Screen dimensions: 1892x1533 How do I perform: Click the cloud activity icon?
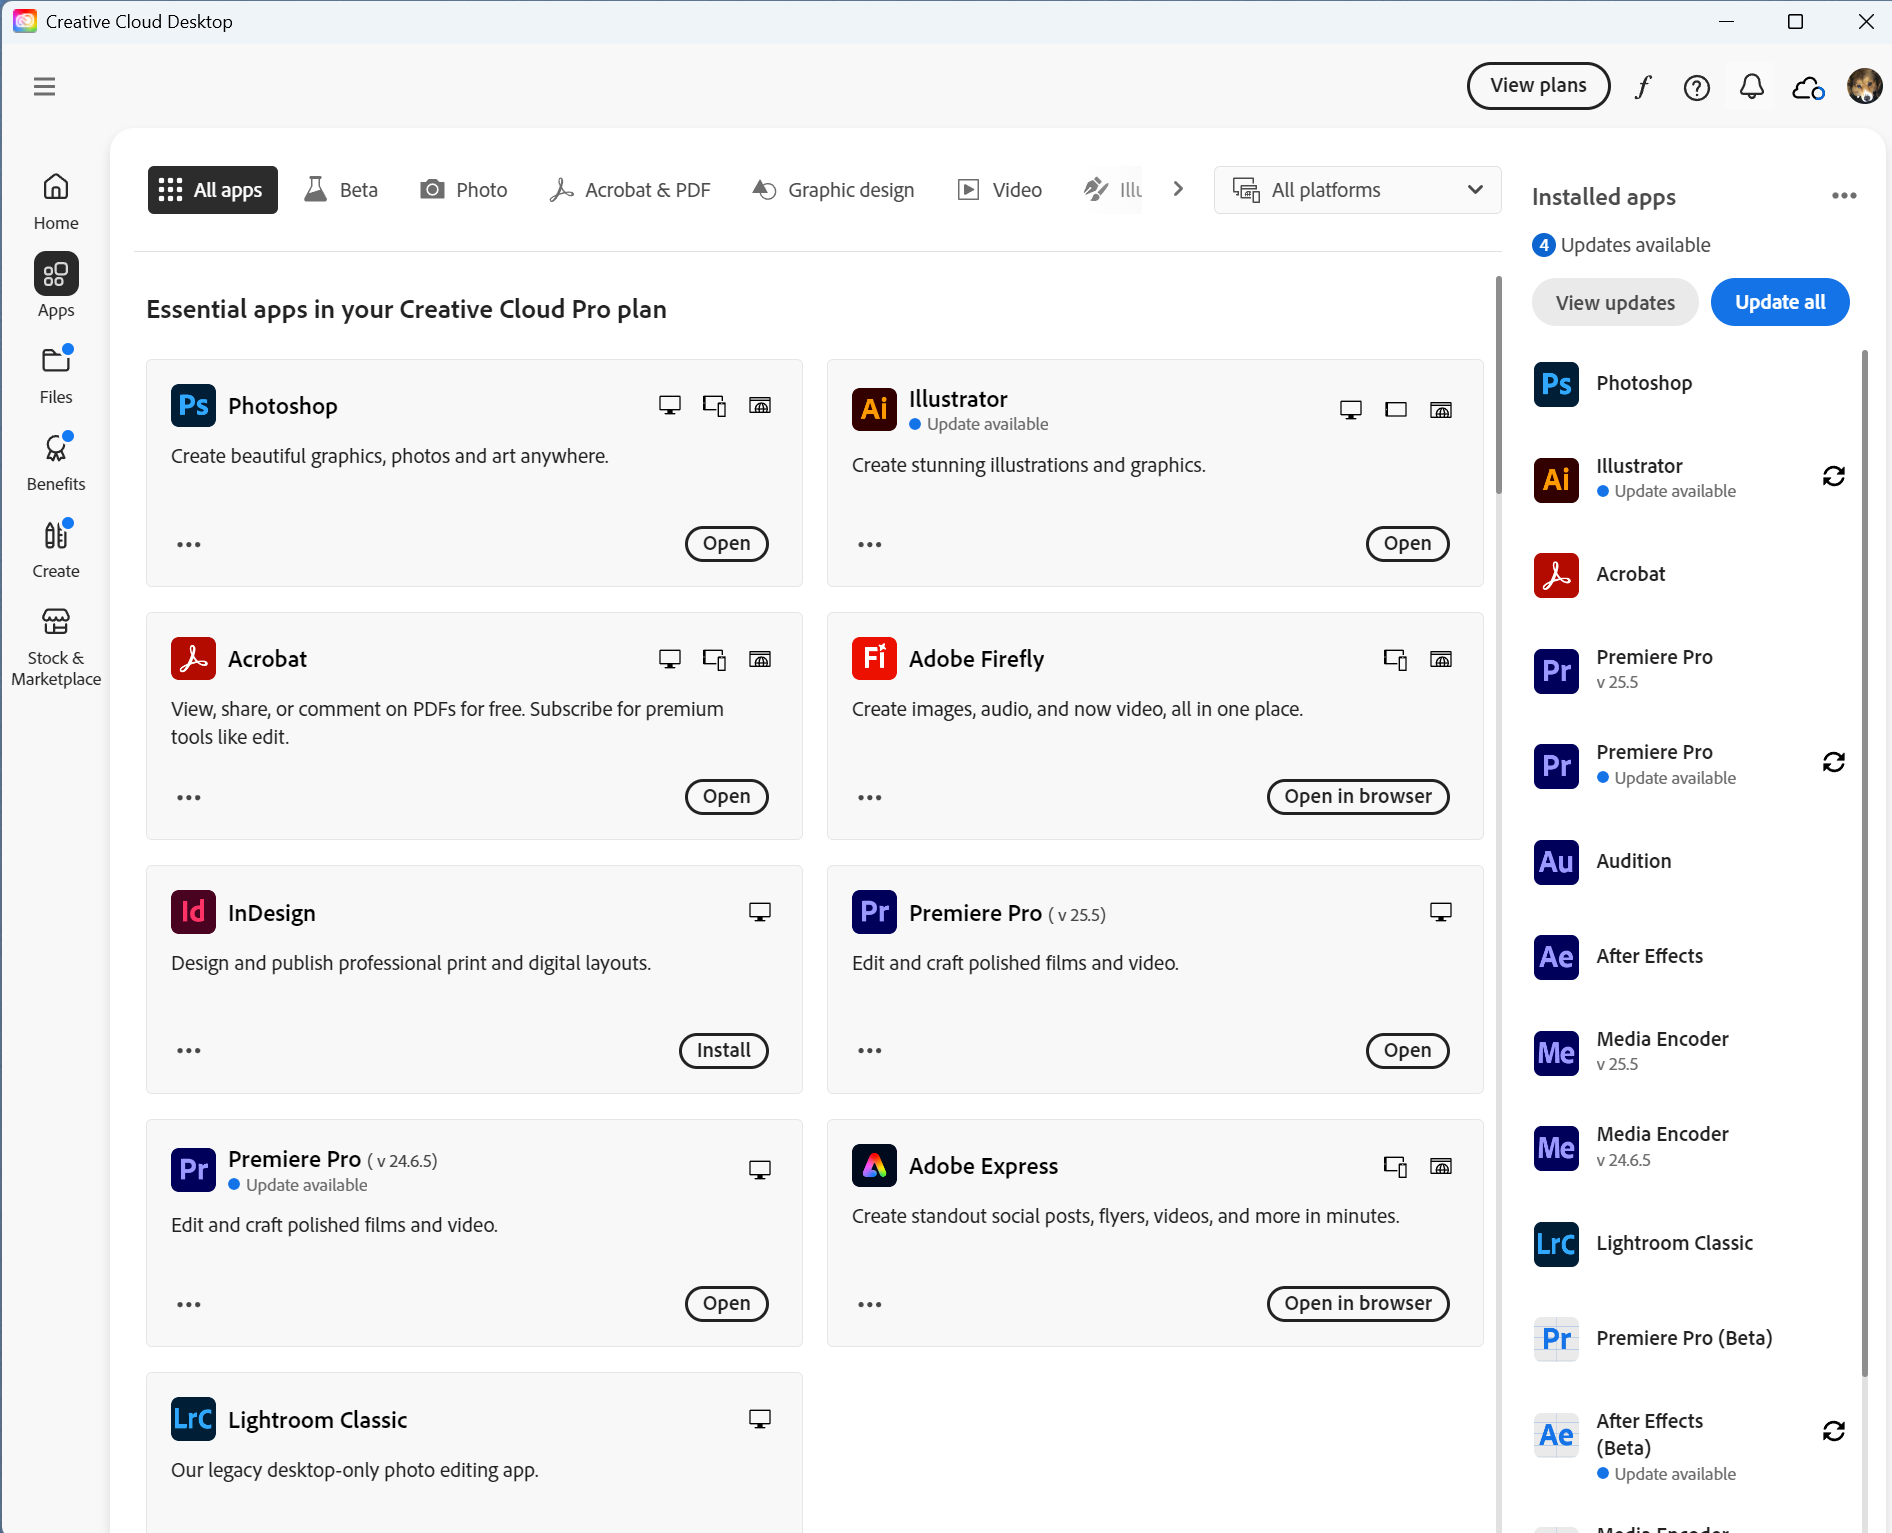1808,88
